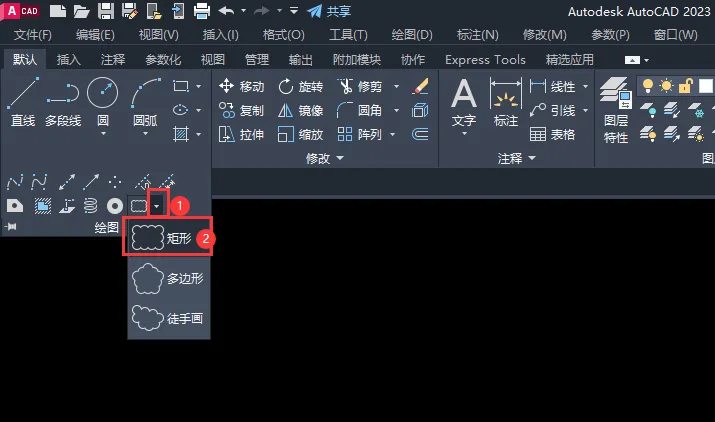The width and height of the screenshot is (715, 422).
Task: Open the File (文件) menu
Action: [33, 35]
